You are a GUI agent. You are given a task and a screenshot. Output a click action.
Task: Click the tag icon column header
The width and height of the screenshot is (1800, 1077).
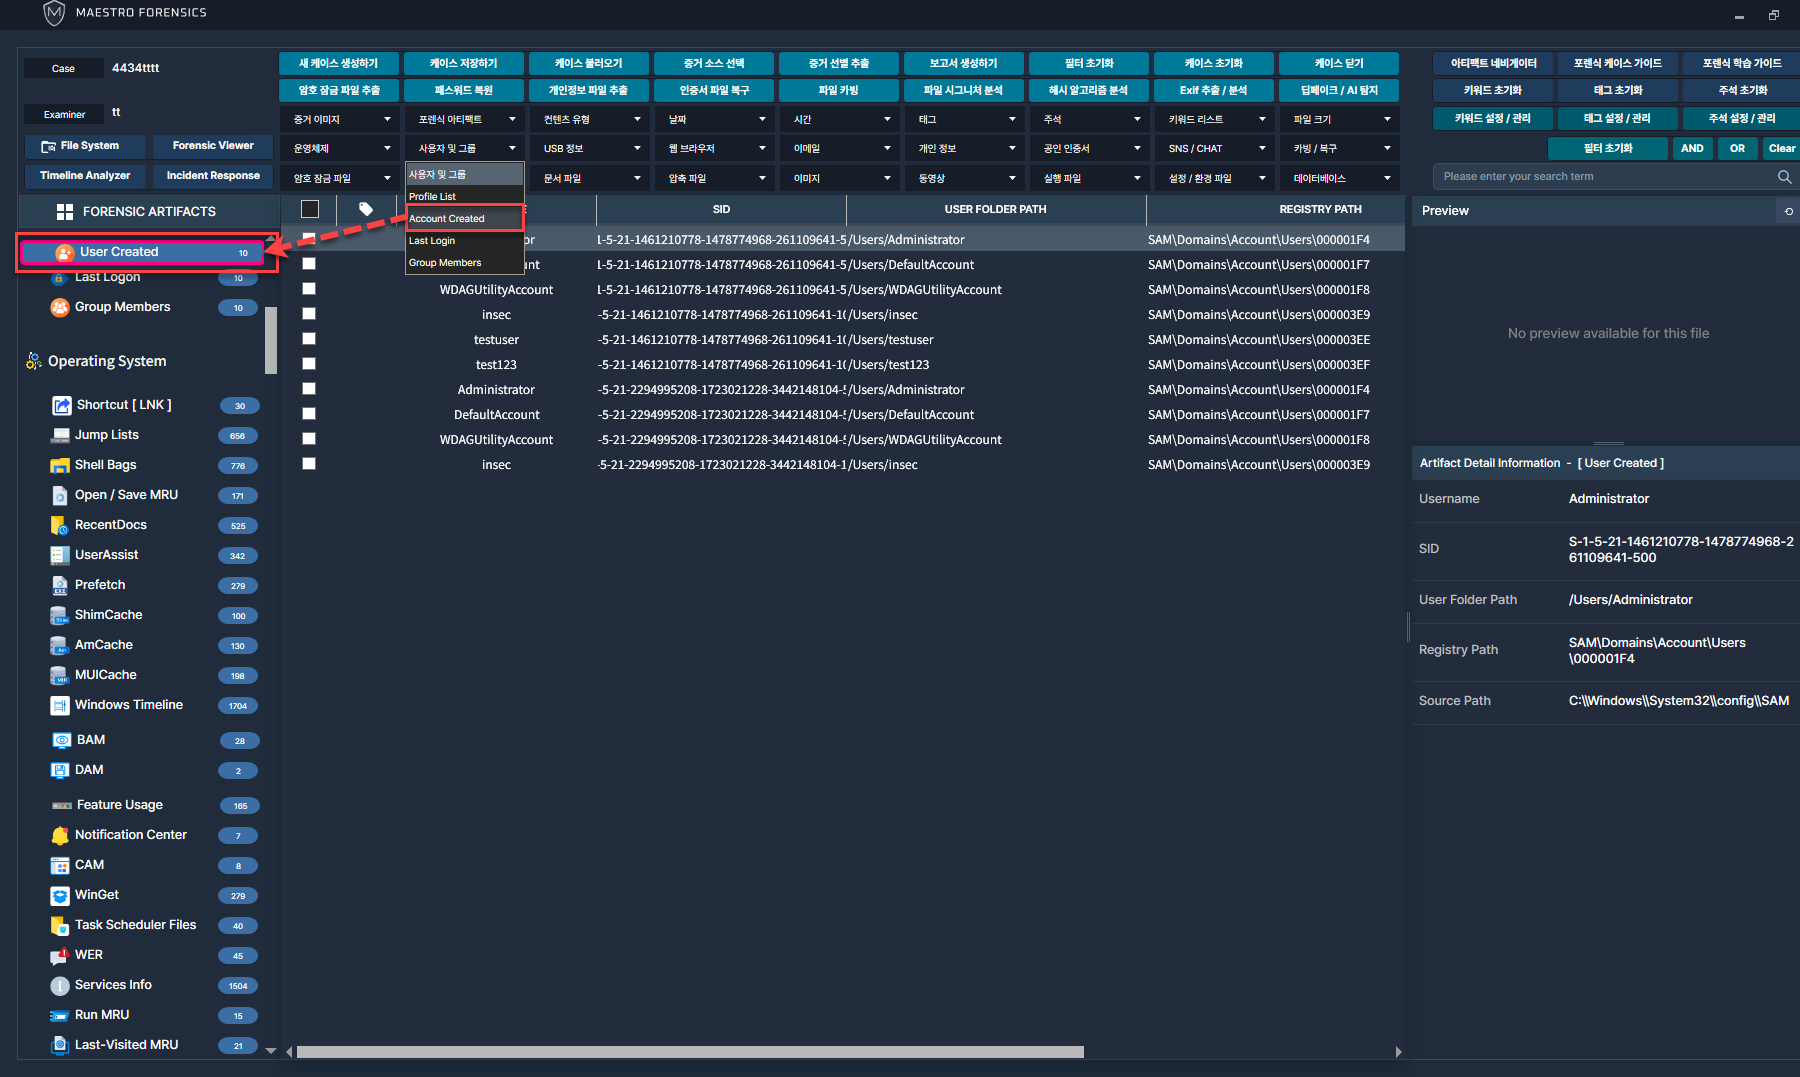click(x=366, y=209)
